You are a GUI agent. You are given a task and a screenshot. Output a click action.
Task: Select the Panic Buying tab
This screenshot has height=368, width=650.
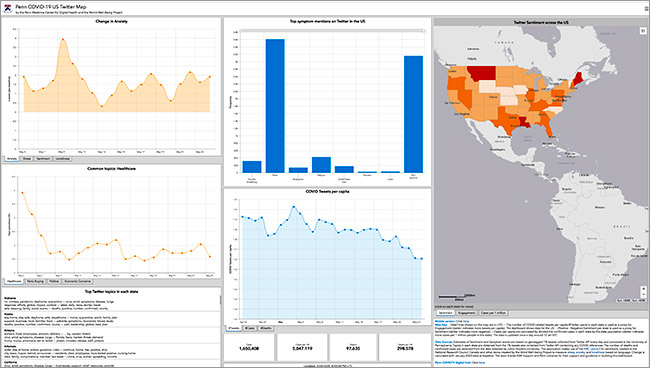click(x=35, y=281)
